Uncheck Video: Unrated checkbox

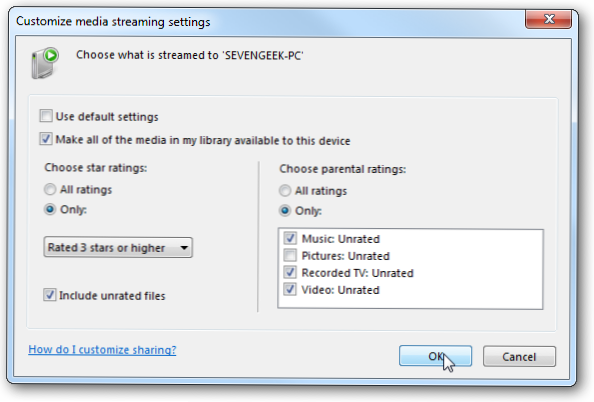click(290, 289)
